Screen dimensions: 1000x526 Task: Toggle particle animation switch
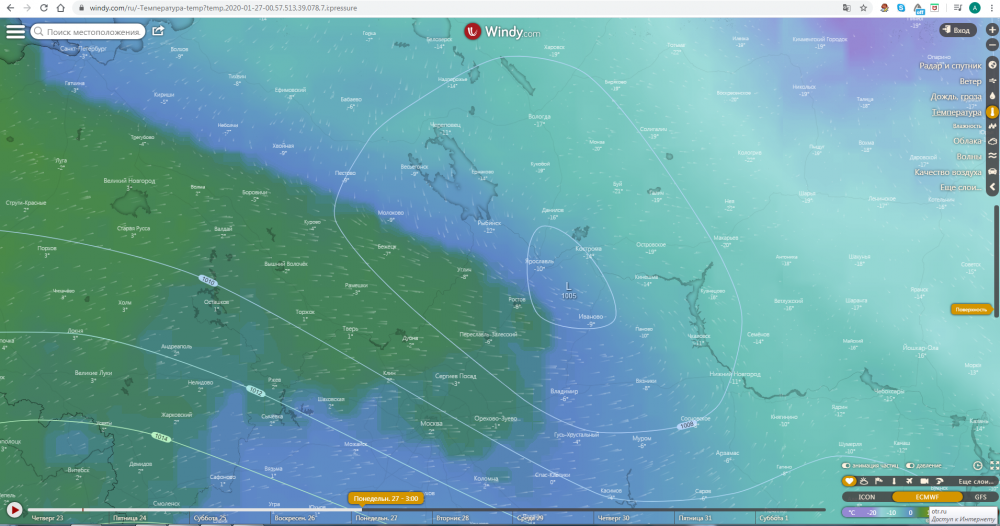tap(847, 466)
